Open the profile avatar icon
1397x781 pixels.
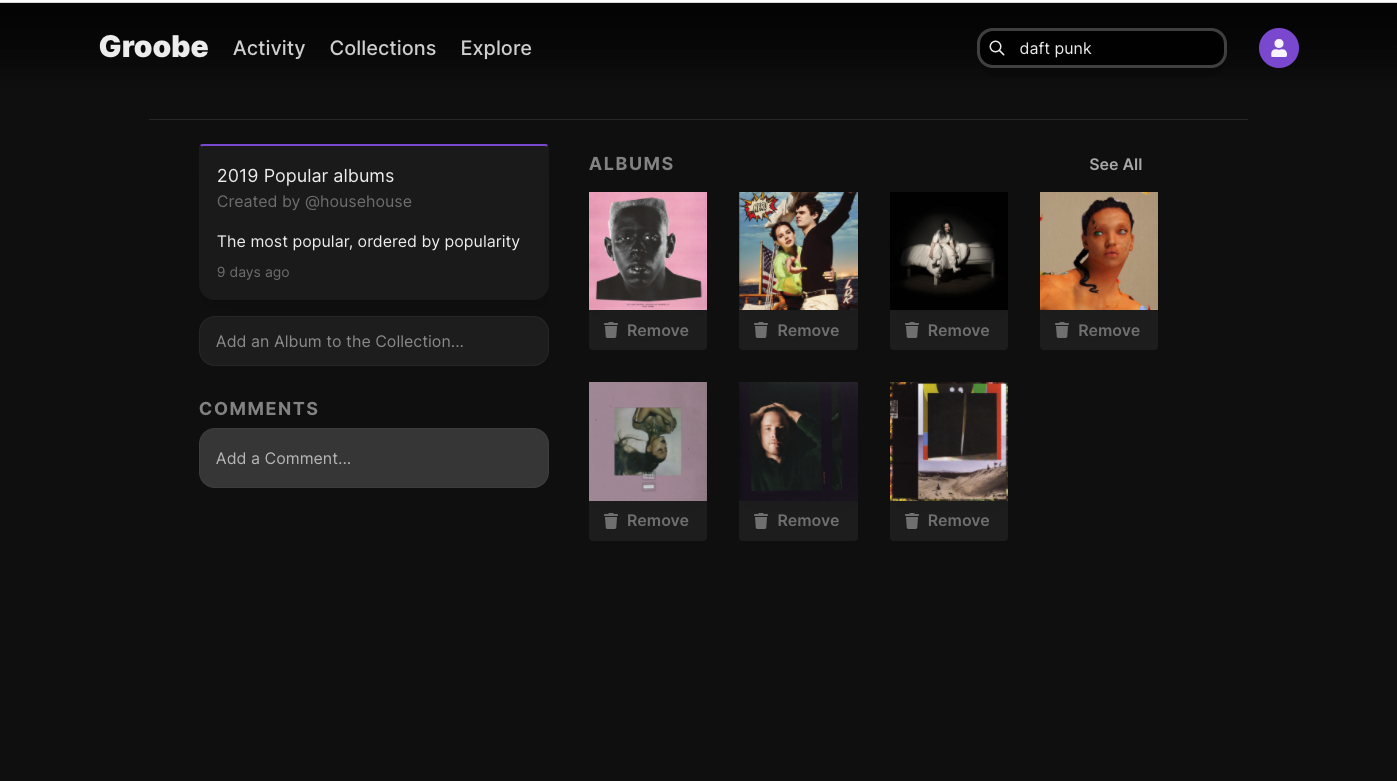point(1279,47)
